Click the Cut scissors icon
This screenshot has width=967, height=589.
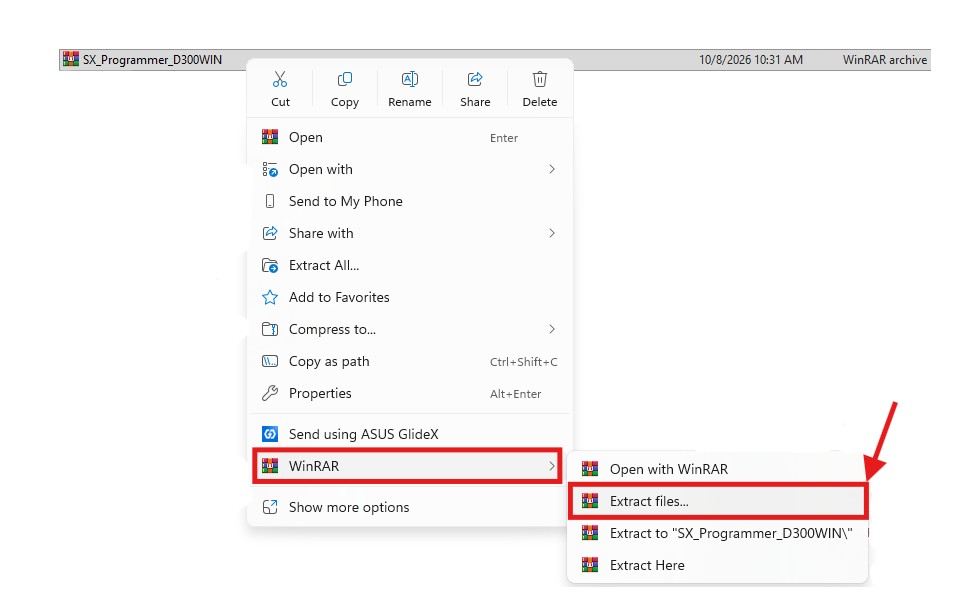tap(280, 80)
